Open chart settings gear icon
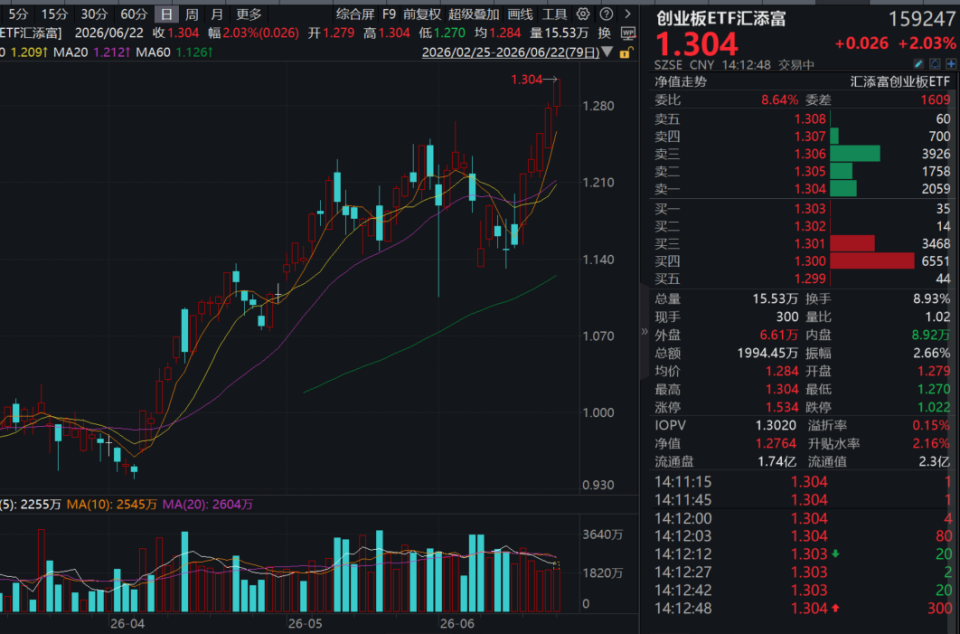Viewport: 960px width, 634px height. tap(583, 14)
